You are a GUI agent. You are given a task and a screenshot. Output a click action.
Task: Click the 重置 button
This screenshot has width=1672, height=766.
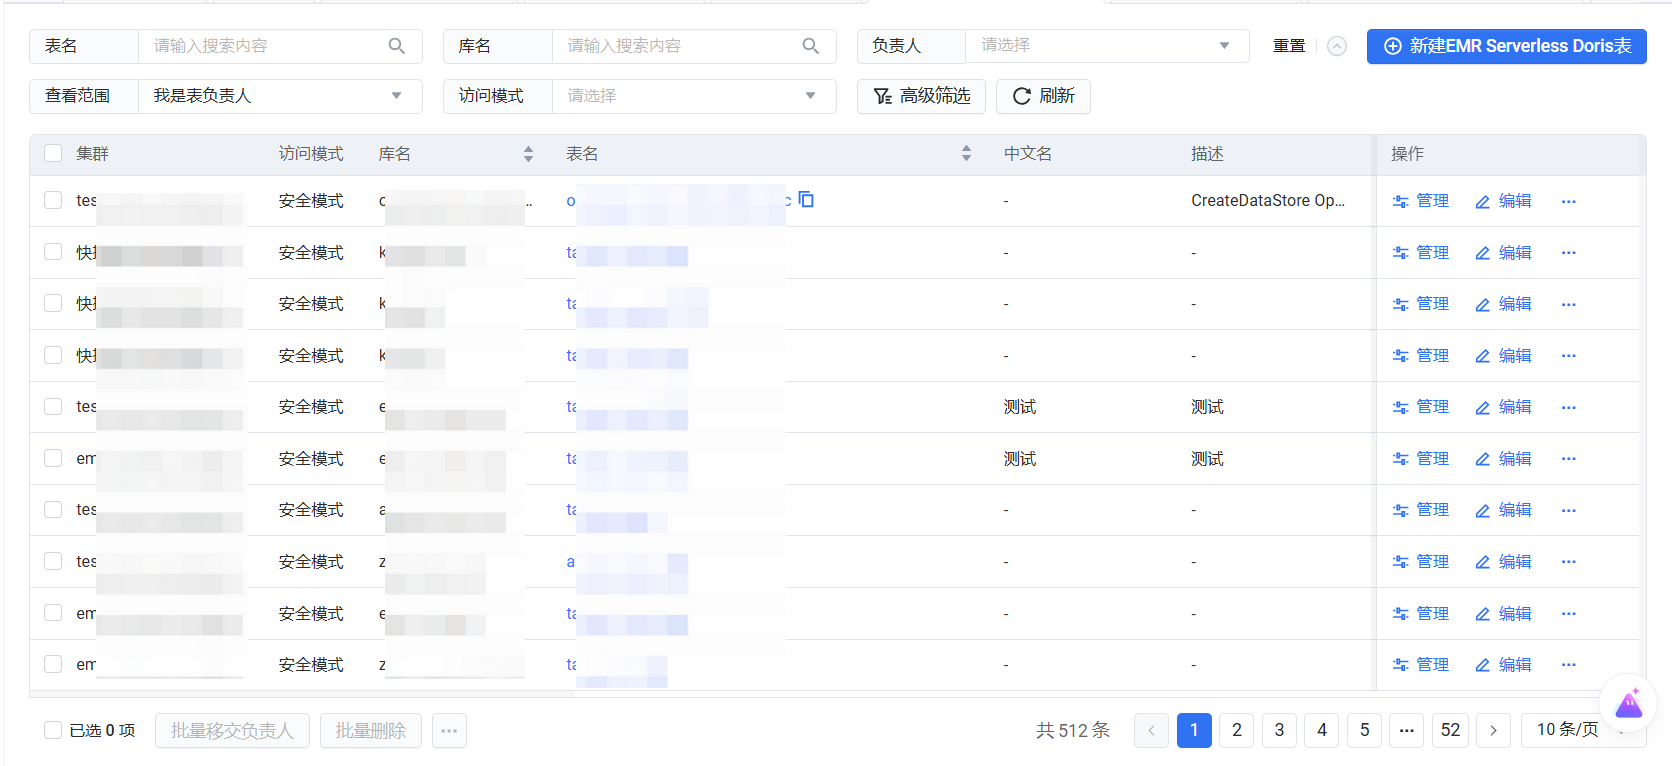pyautogui.click(x=1289, y=46)
